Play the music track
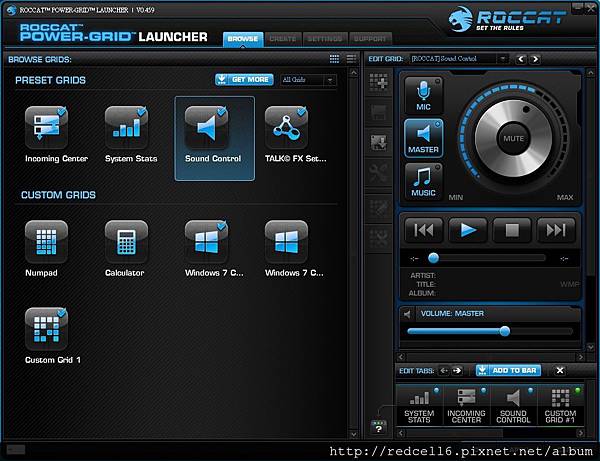 pyautogui.click(x=468, y=230)
